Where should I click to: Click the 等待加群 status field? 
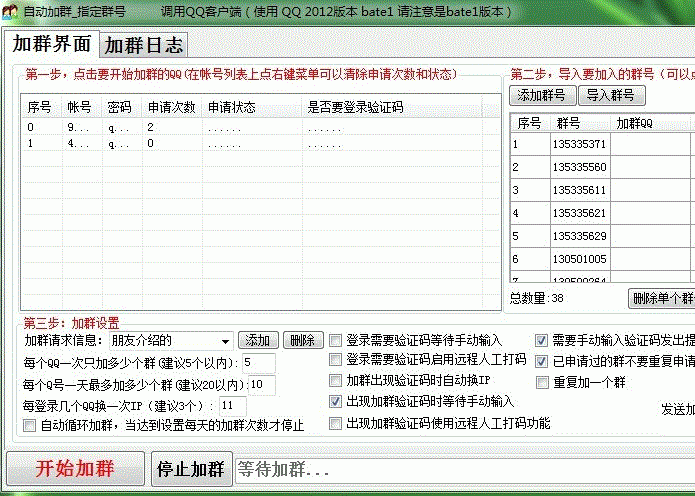[465, 469]
